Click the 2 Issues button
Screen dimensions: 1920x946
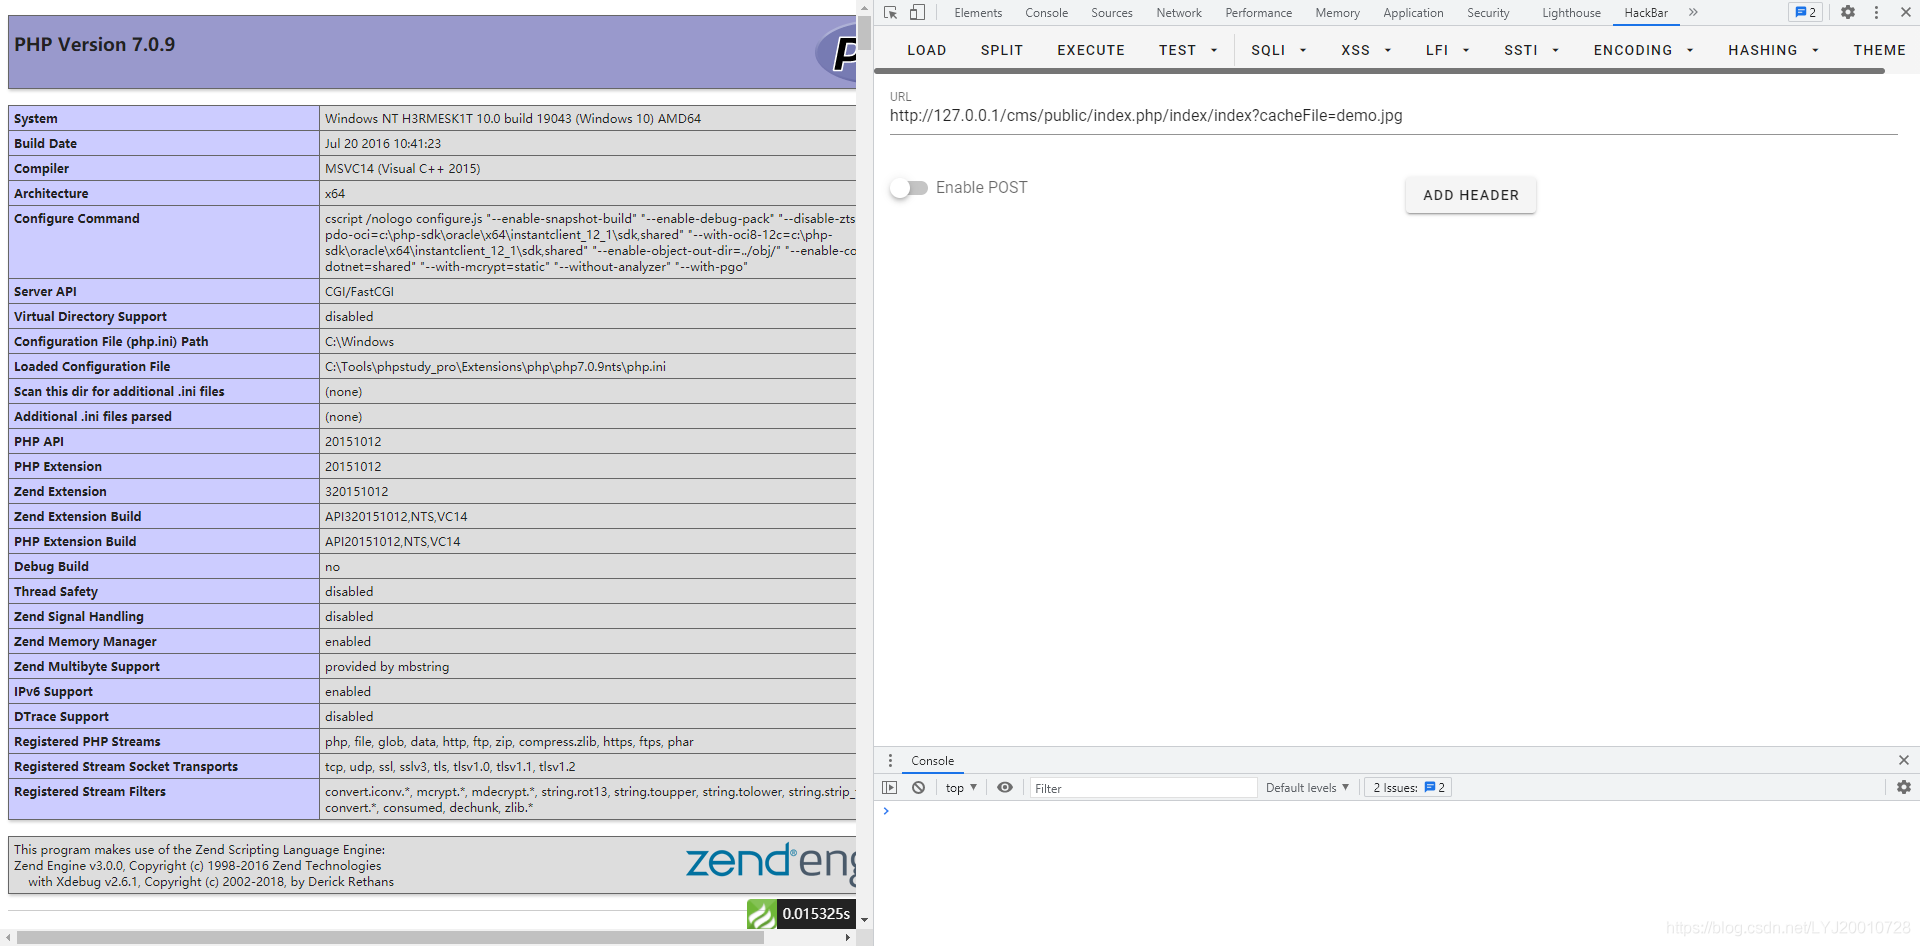1408,788
